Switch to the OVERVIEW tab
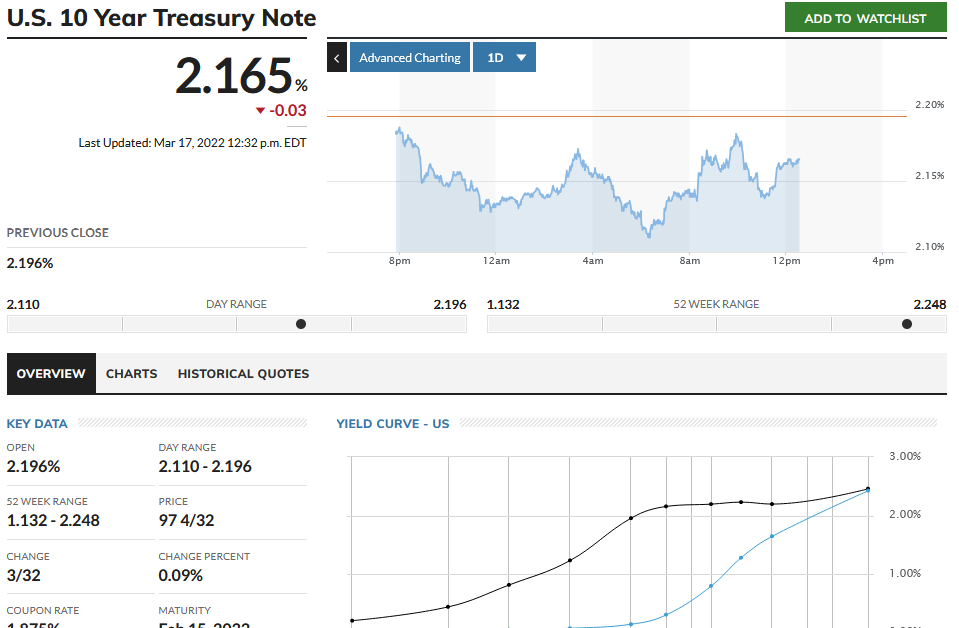Screen dimensions: 959x628 [51, 374]
